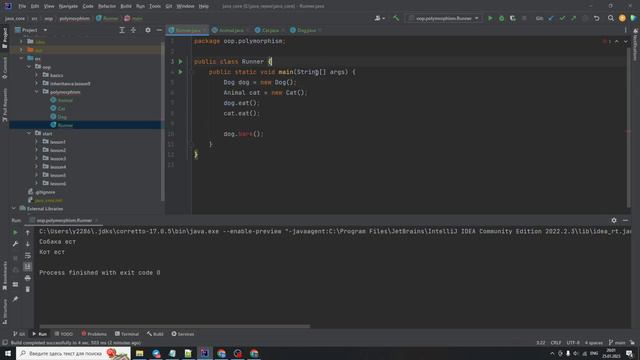Viewport: 640px width, 360px height.
Task: Collapse the polymorphism package node
Action: (x=37, y=92)
